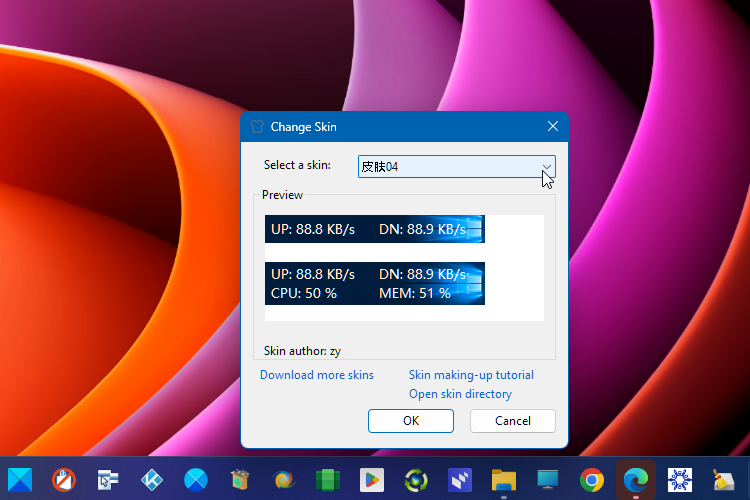Screen dimensions: 750x500
Task: Click the 'Skin author: zy' text
Action: [x=302, y=351]
